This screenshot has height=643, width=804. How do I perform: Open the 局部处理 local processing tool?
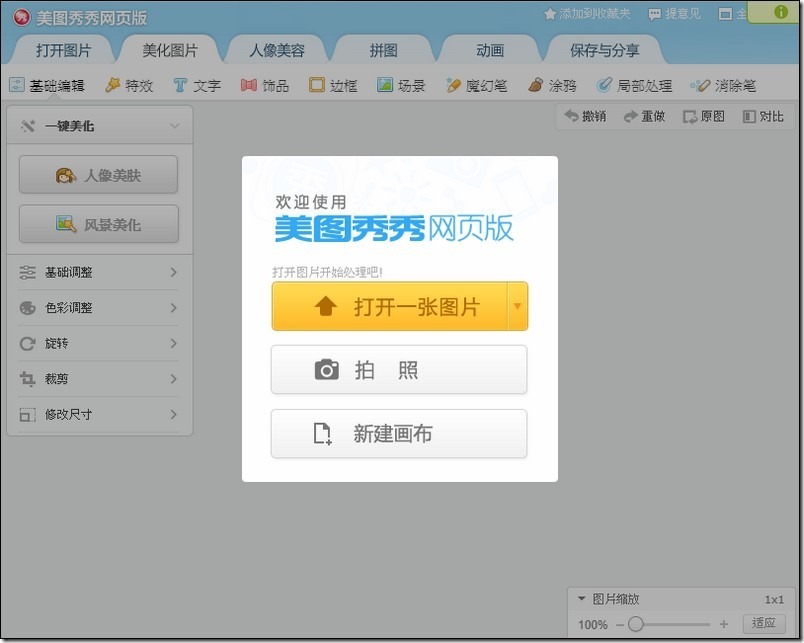(x=634, y=85)
